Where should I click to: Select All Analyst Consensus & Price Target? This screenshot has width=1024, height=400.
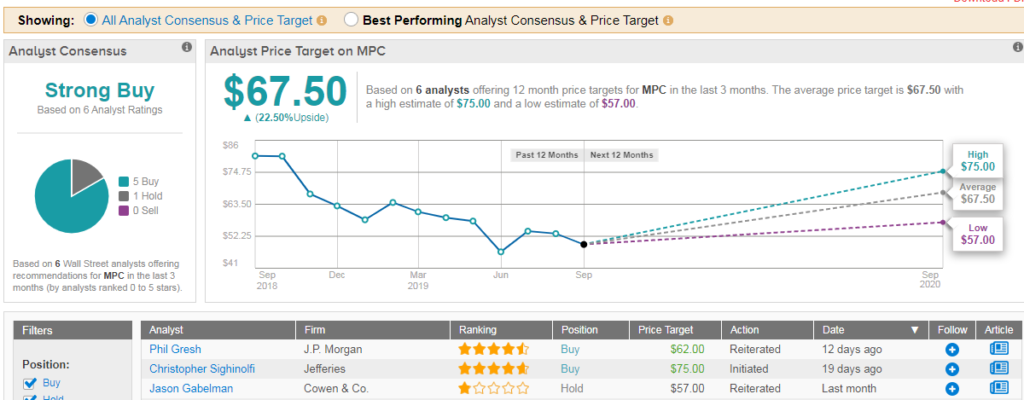point(93,20)
